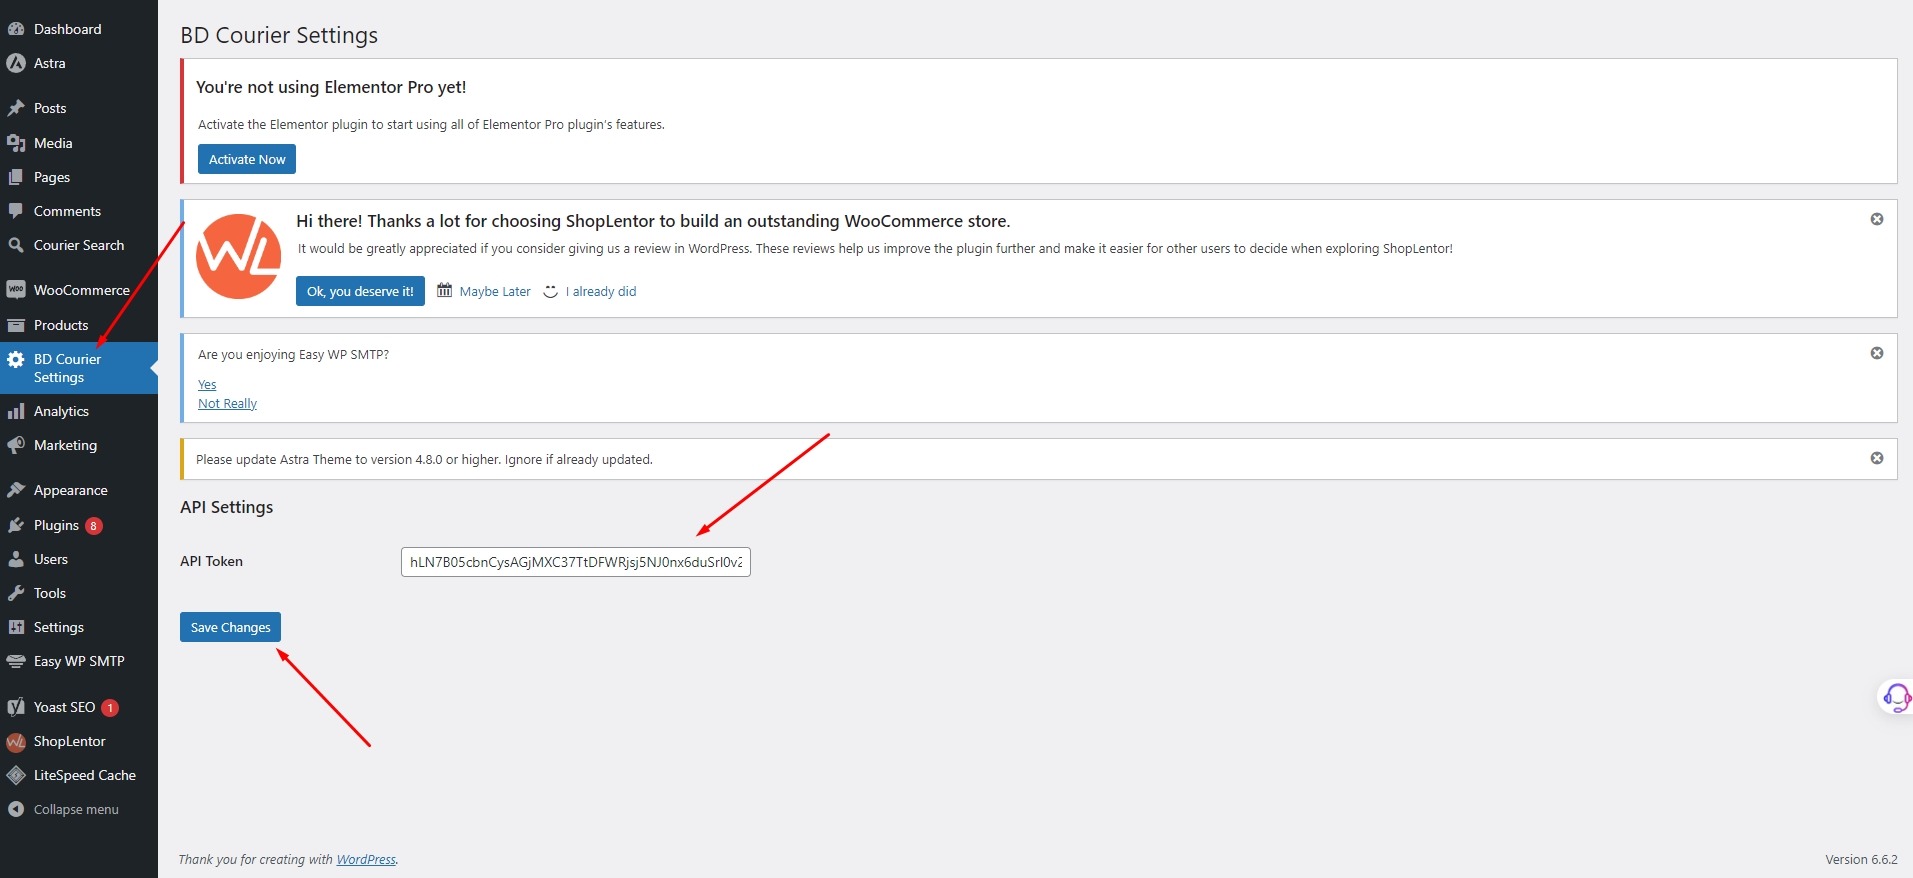Click the BD Courier Settings gear icon
The image size is (1913, 878).
pos(16,359)
